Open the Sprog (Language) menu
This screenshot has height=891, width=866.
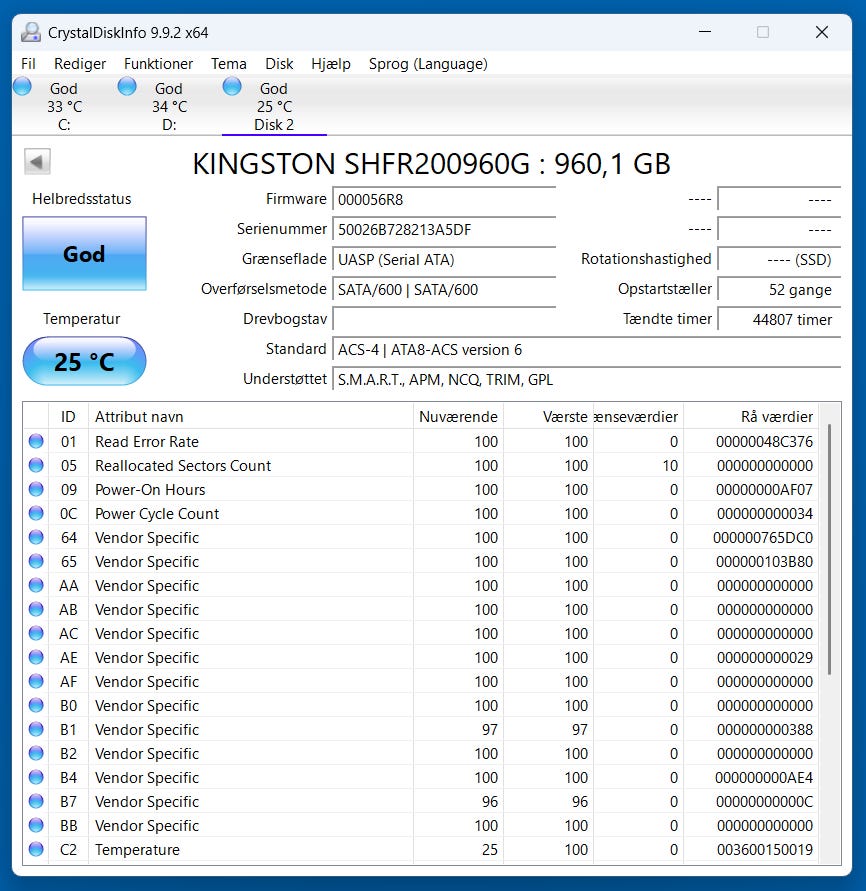(x=428, y=64)
